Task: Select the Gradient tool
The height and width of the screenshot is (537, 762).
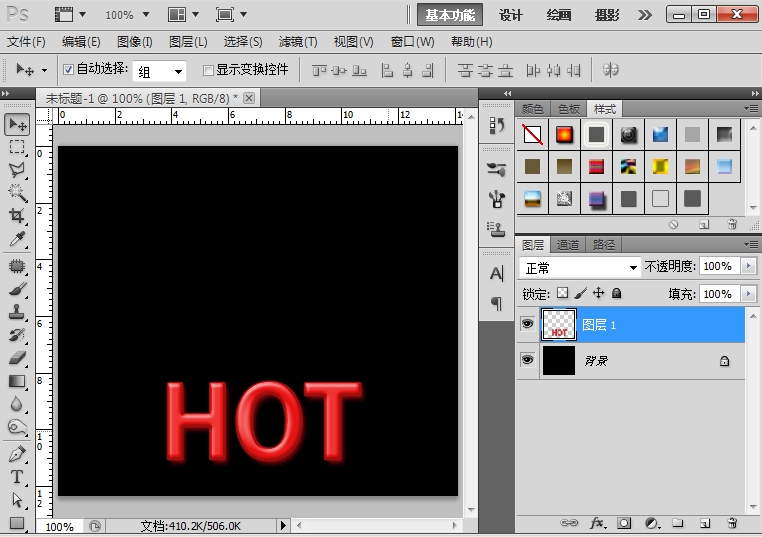Action: pyautogui.click(x=17, y=381)
